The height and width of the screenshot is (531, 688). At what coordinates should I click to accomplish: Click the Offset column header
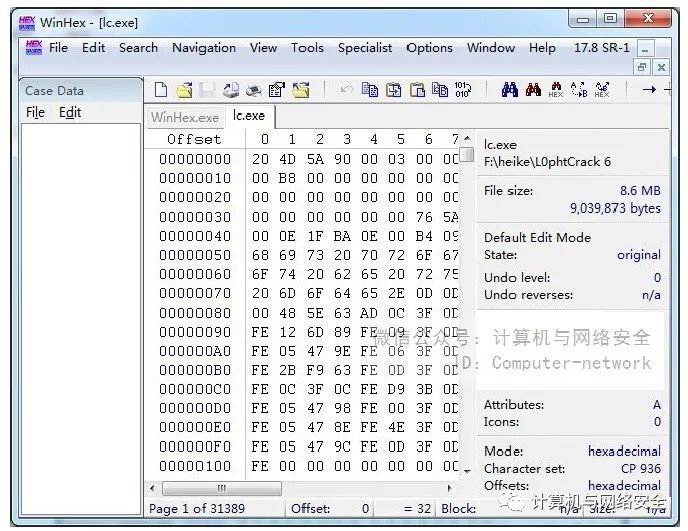pyautogui.click(x=194, y=139)
